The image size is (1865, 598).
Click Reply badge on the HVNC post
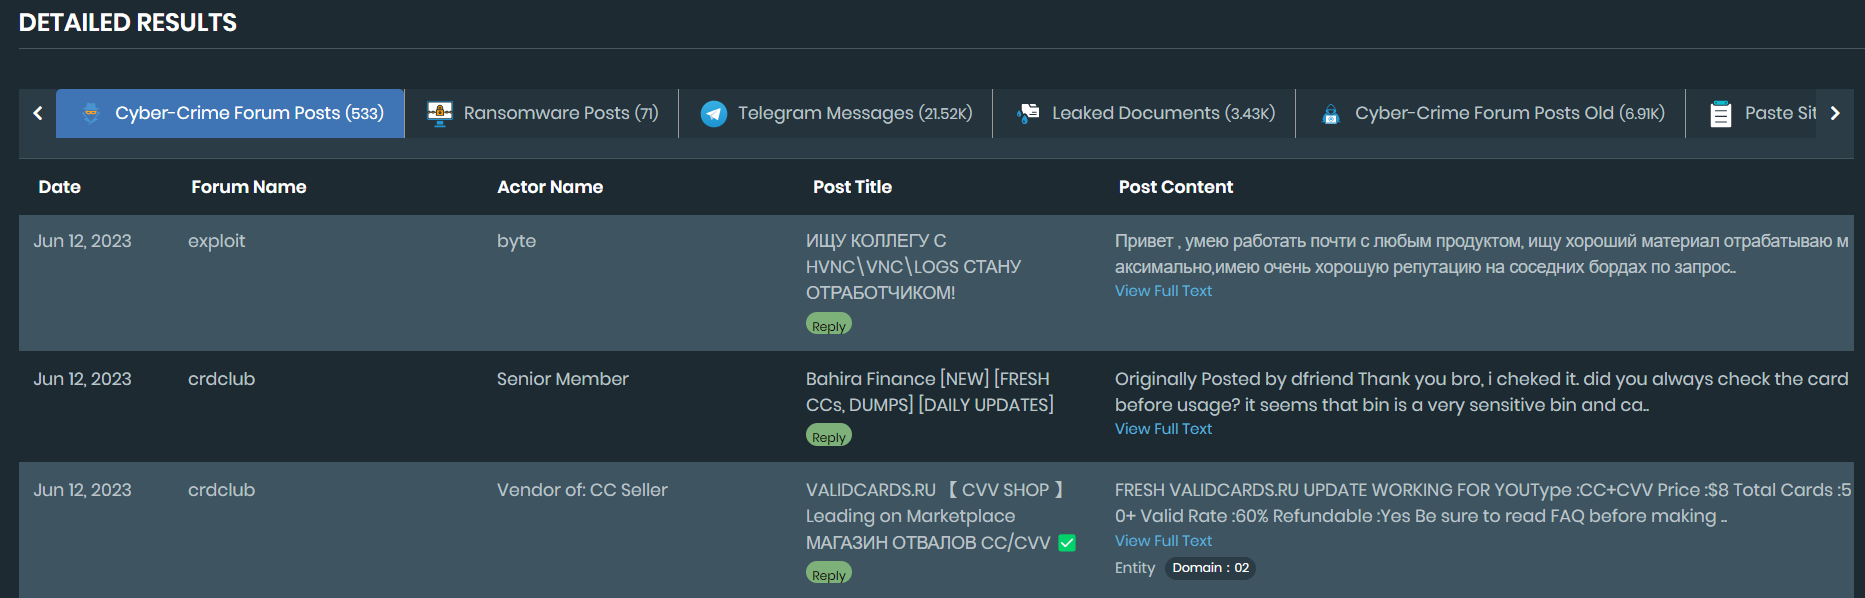tap(829, 326)
